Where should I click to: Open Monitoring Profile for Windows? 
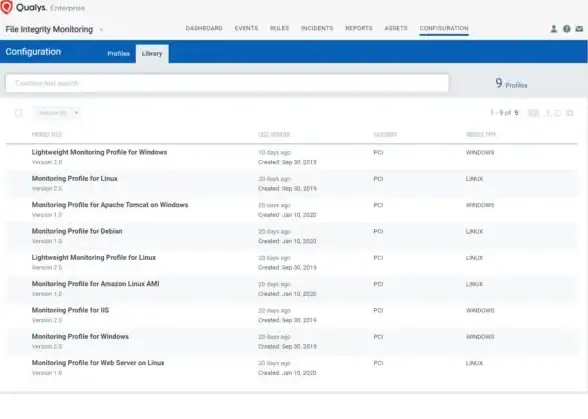(x=80, y=336)
